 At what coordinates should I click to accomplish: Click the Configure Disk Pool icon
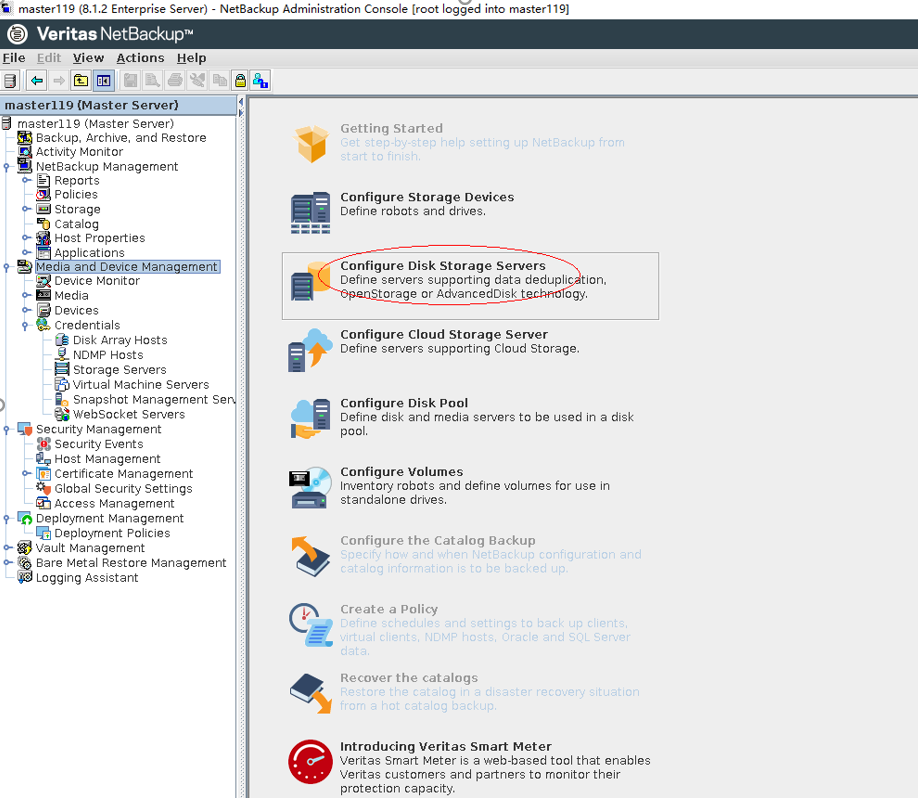point(310,417)
